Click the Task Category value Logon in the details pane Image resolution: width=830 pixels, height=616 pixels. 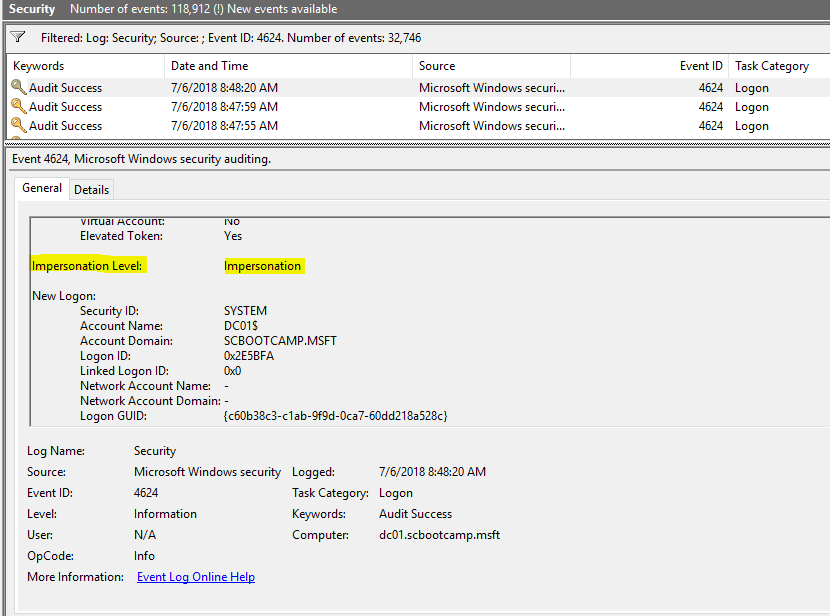tap(395, 493)
